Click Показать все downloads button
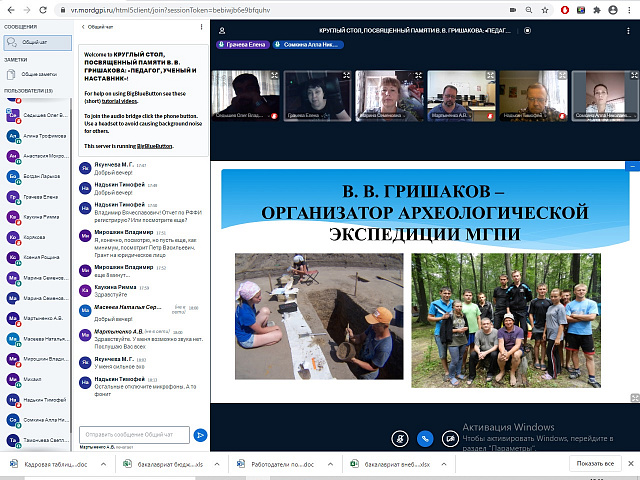Image resolution: width=640 pixels, height=480 pixels. 595,464
